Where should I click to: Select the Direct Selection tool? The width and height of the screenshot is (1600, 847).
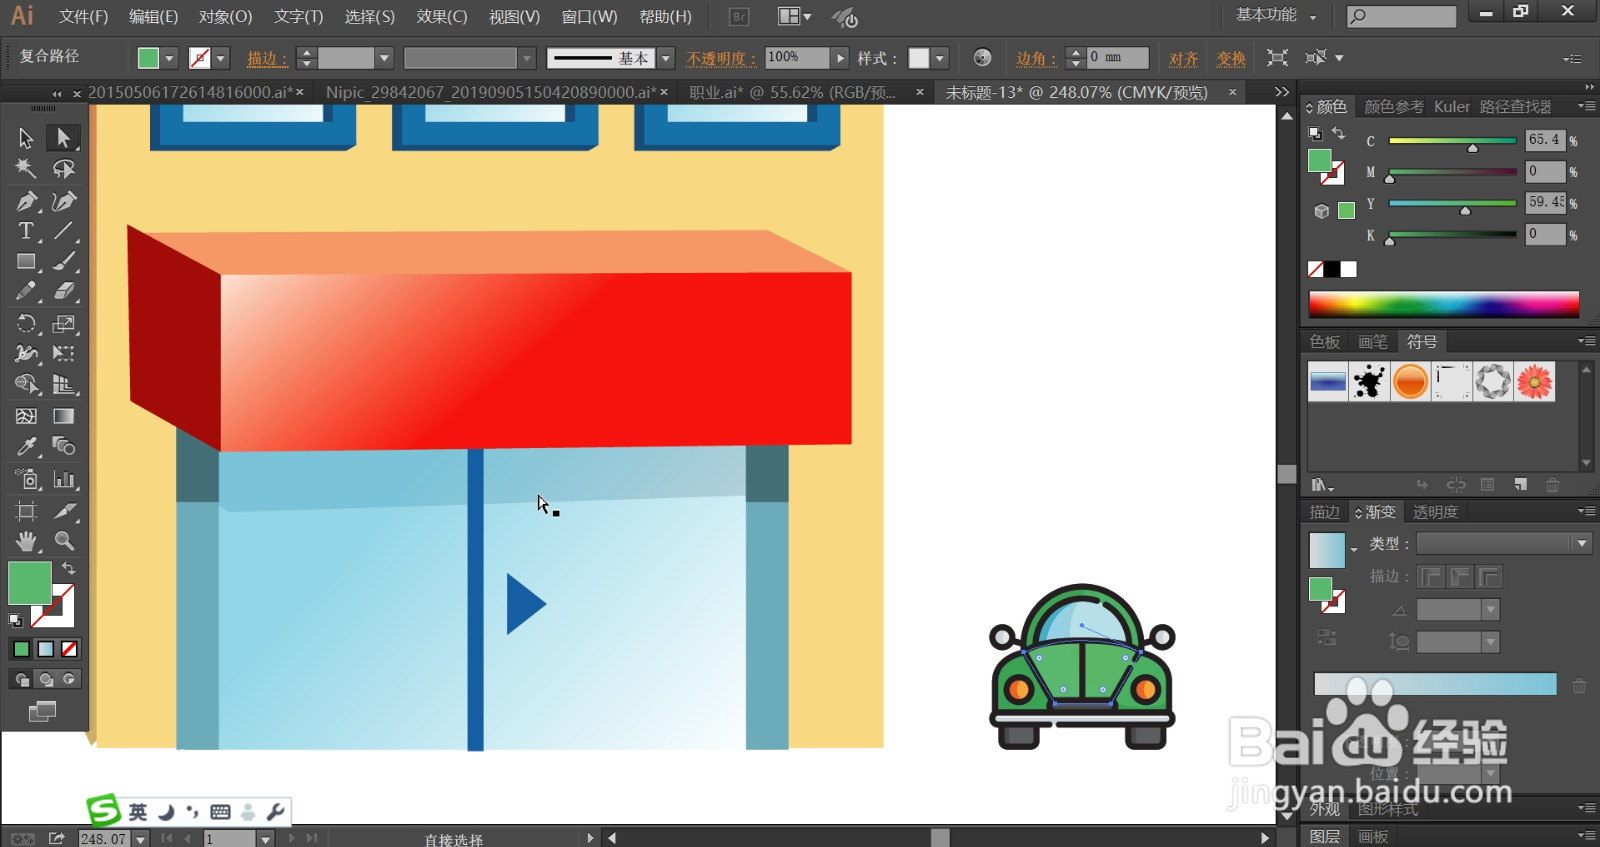tap(63, 138)
